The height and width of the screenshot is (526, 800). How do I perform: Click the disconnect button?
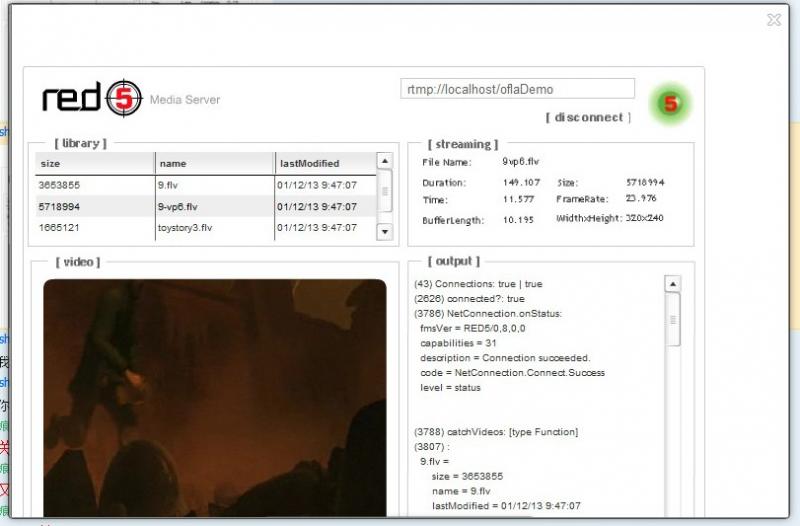588,117
